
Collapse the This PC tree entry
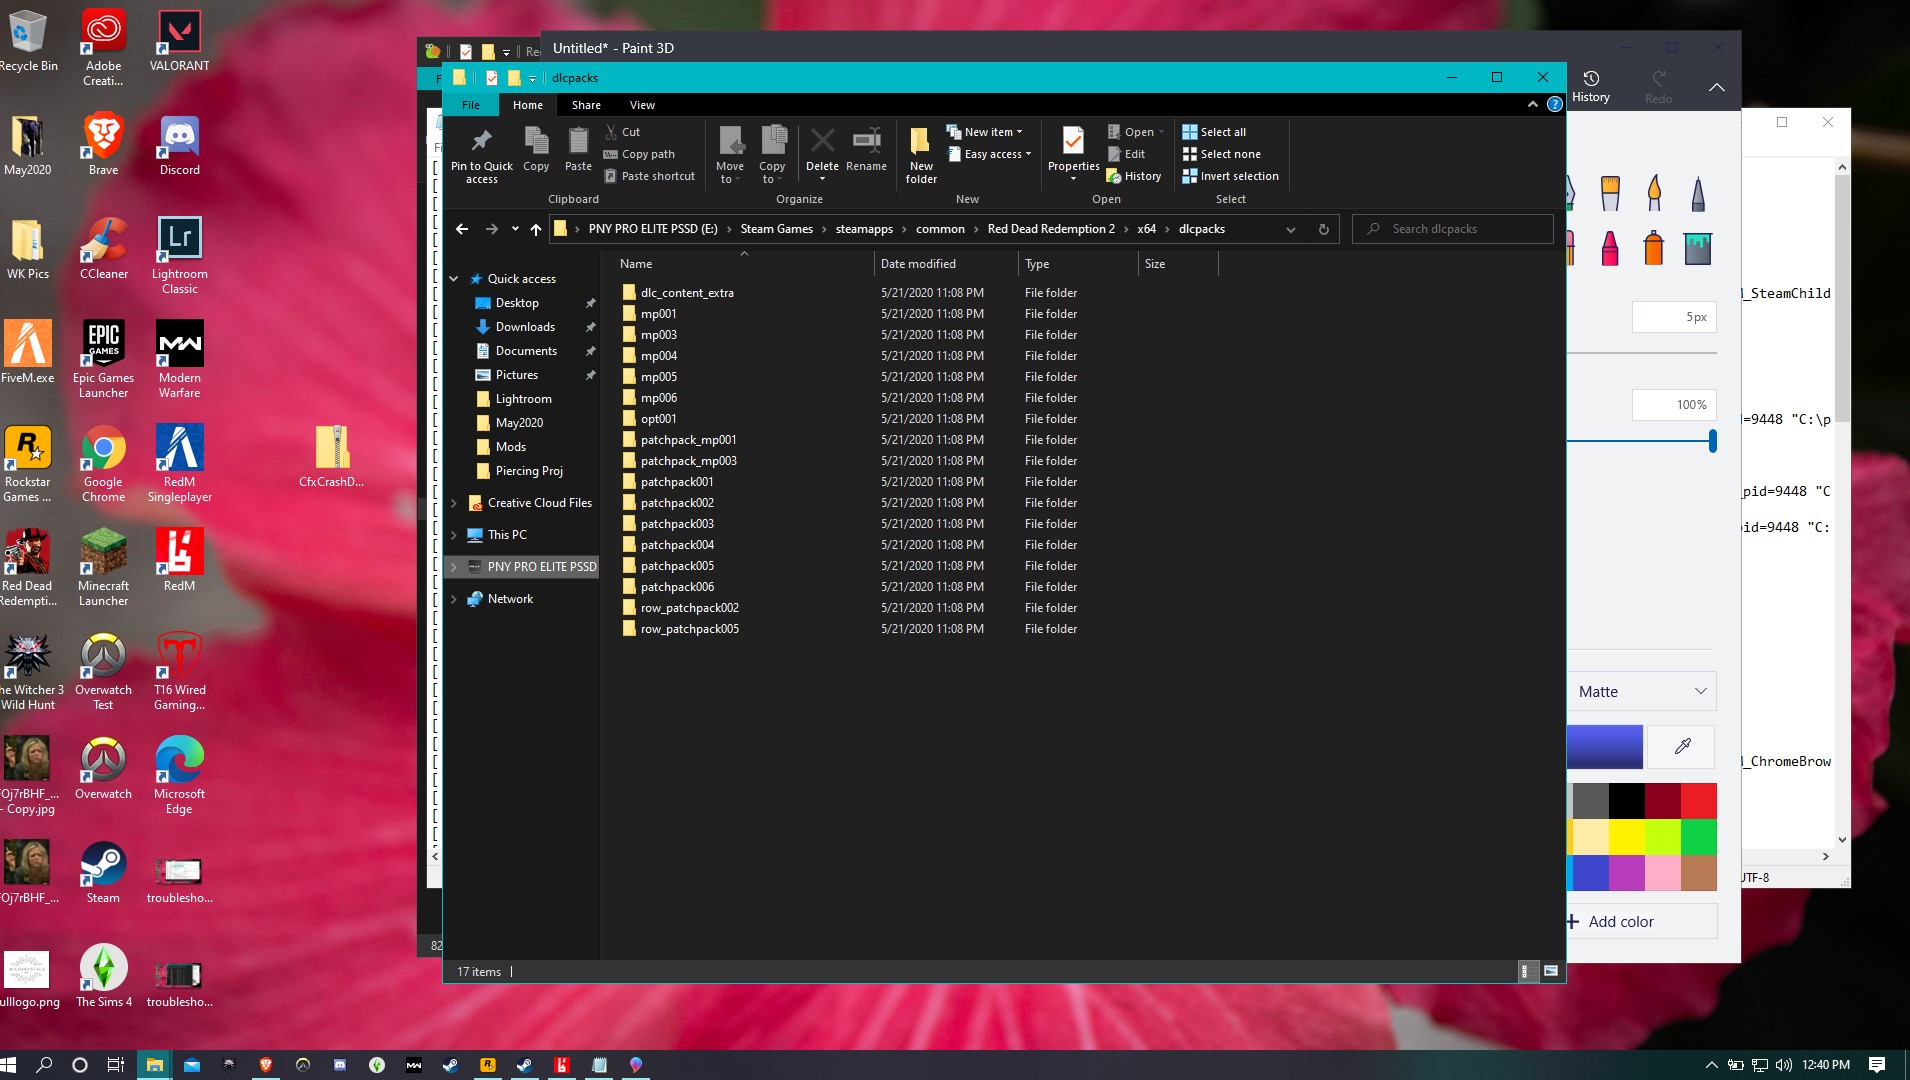pyautogui.click(x=455, y=535)
